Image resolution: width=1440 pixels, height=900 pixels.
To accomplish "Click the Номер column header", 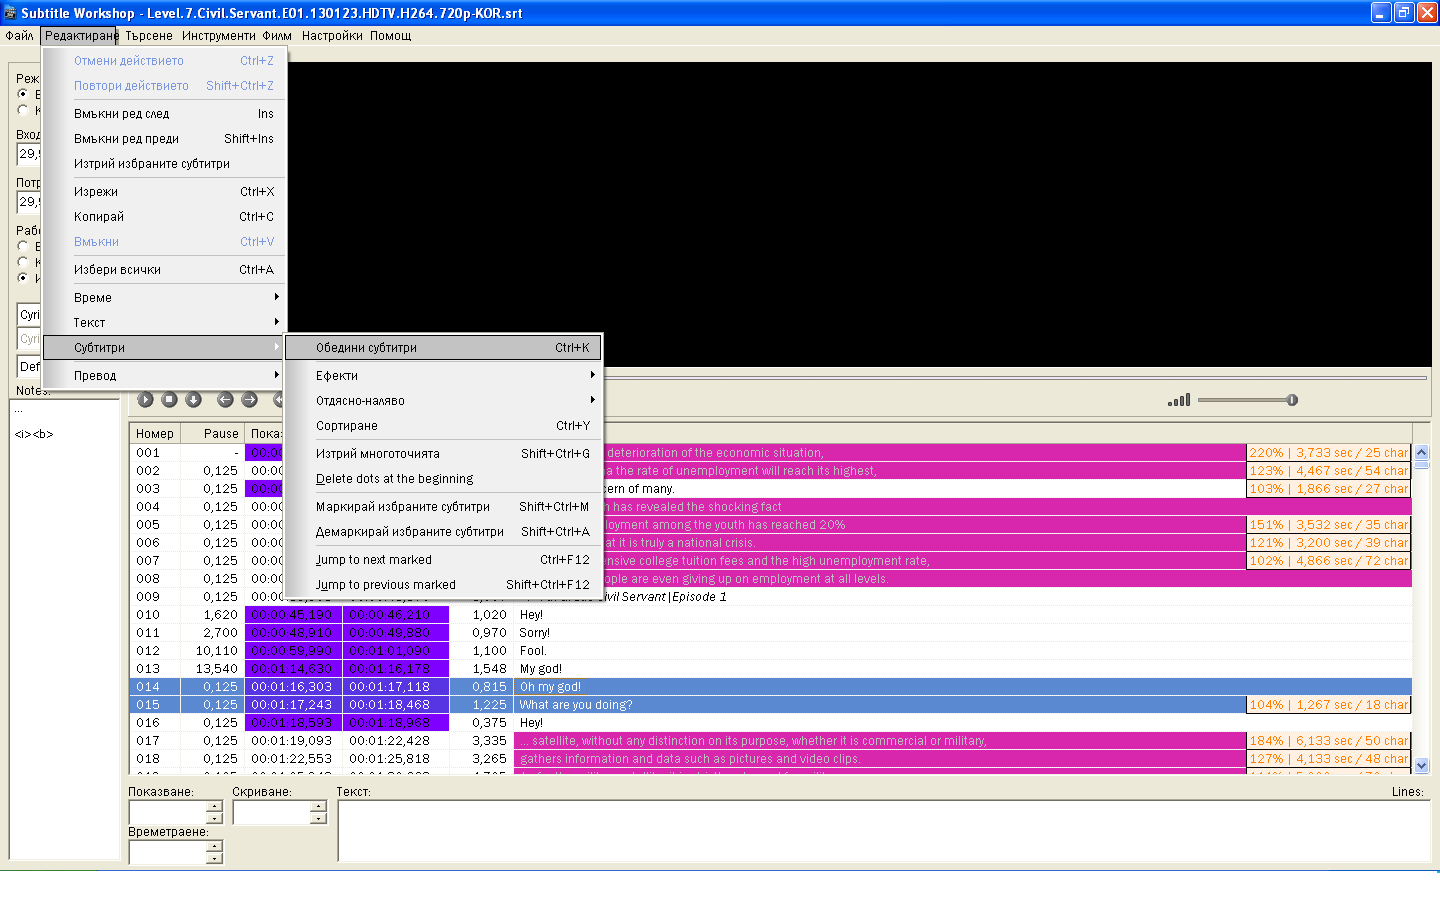I will (x=155, y=434).
